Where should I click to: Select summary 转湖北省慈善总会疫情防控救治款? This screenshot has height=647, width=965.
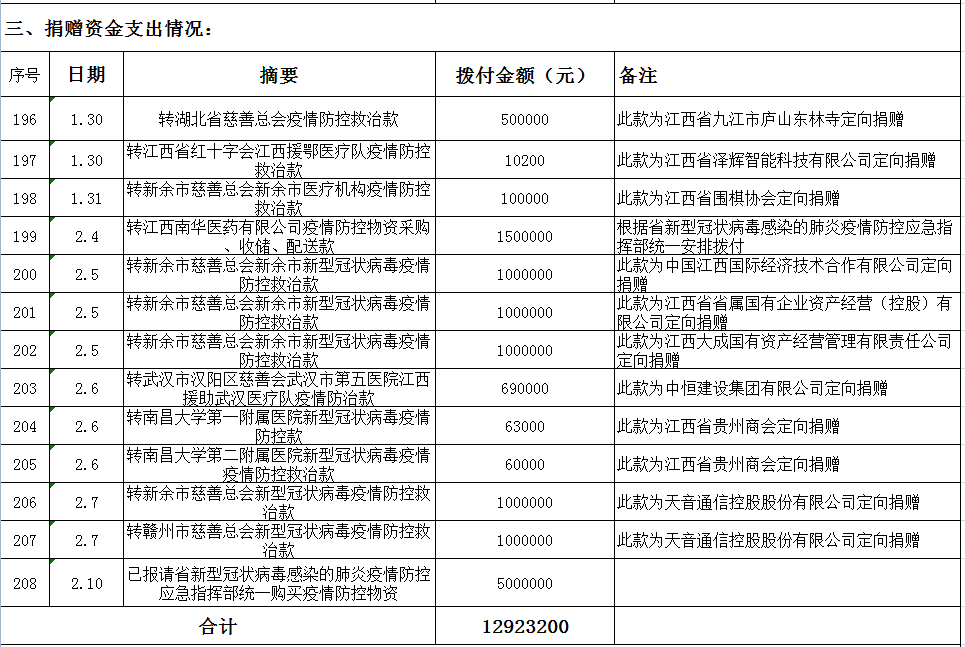pyautogui.click(x=279, y=119)
